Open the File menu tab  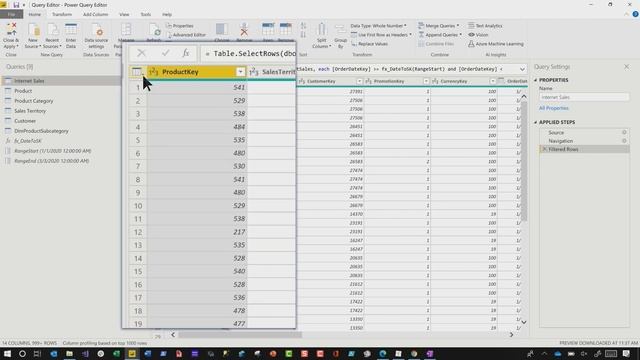pos(11,14)
